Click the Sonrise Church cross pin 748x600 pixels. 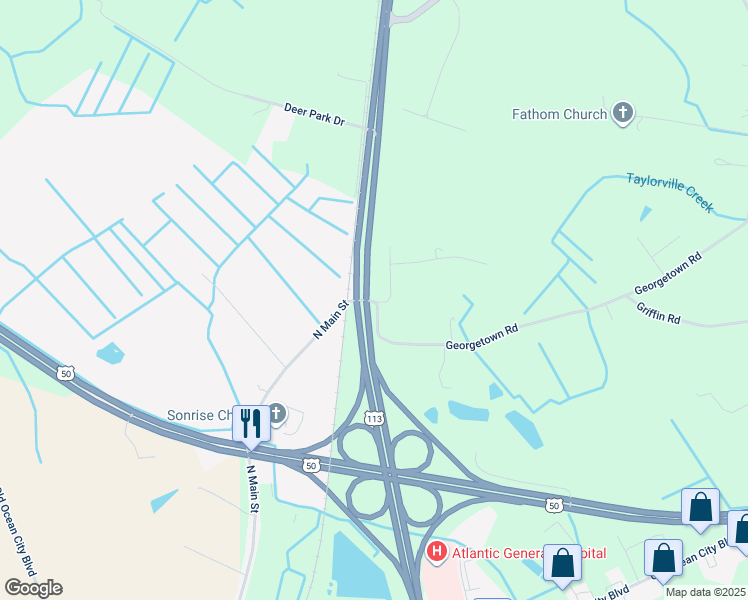click(x=277, y=414)
